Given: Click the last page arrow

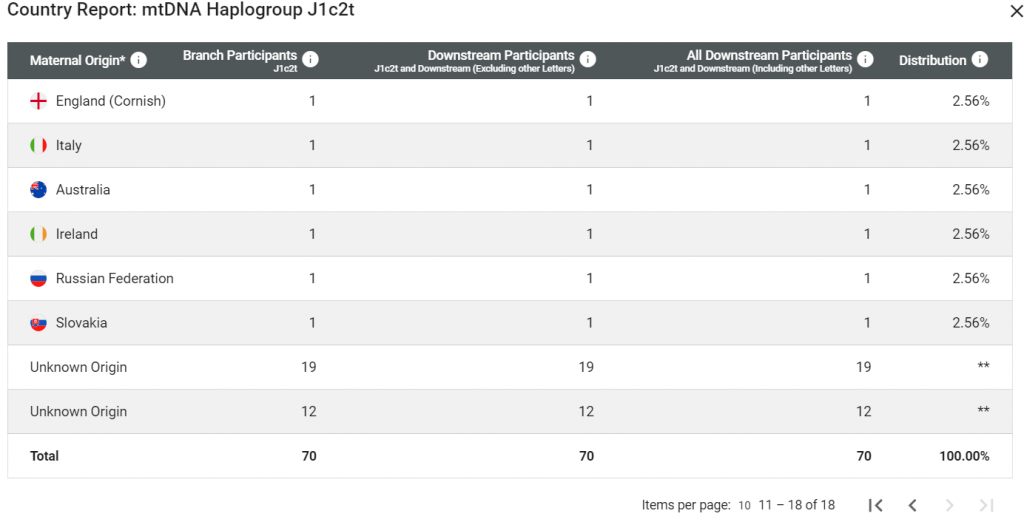Looking at the screenshot, I should [986, 505].
